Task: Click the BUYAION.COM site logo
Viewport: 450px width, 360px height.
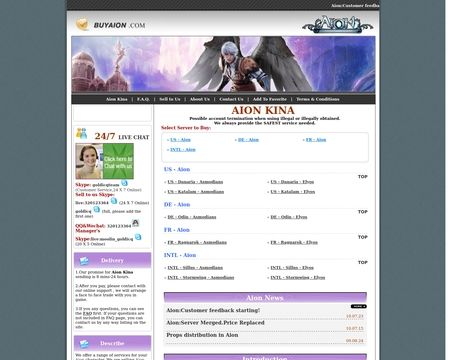Action: click(x=110, y=25)
